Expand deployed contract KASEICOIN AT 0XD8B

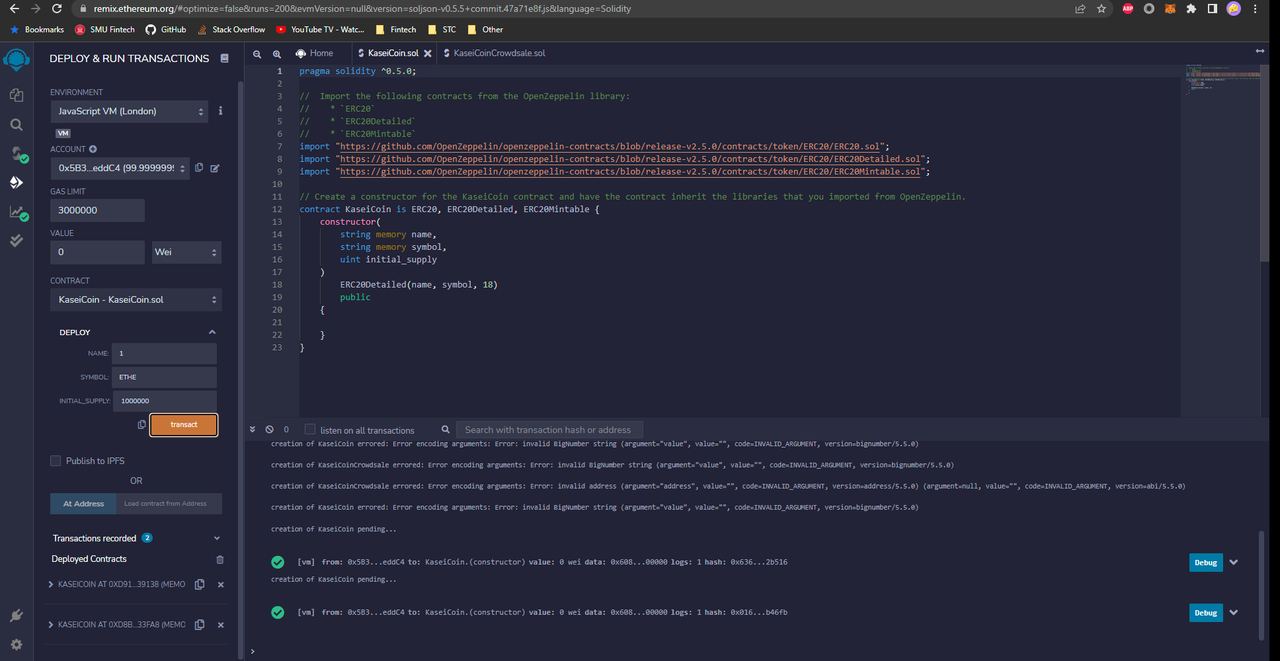(x=51, y=625)
